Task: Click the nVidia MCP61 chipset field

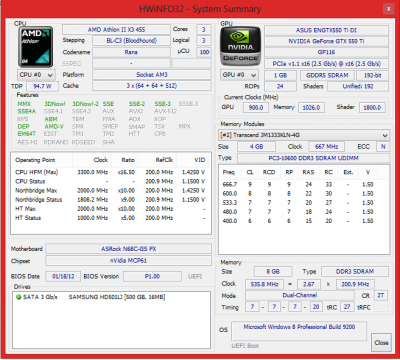Action: 128,261
